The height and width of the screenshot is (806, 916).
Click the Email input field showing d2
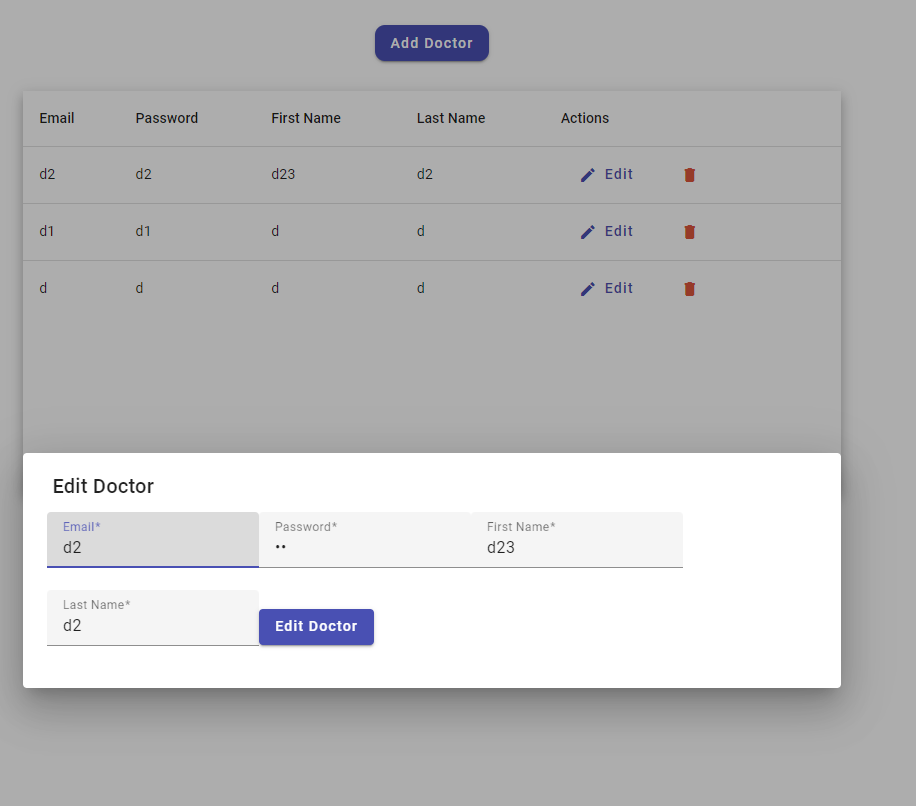(x=152, y=547)
